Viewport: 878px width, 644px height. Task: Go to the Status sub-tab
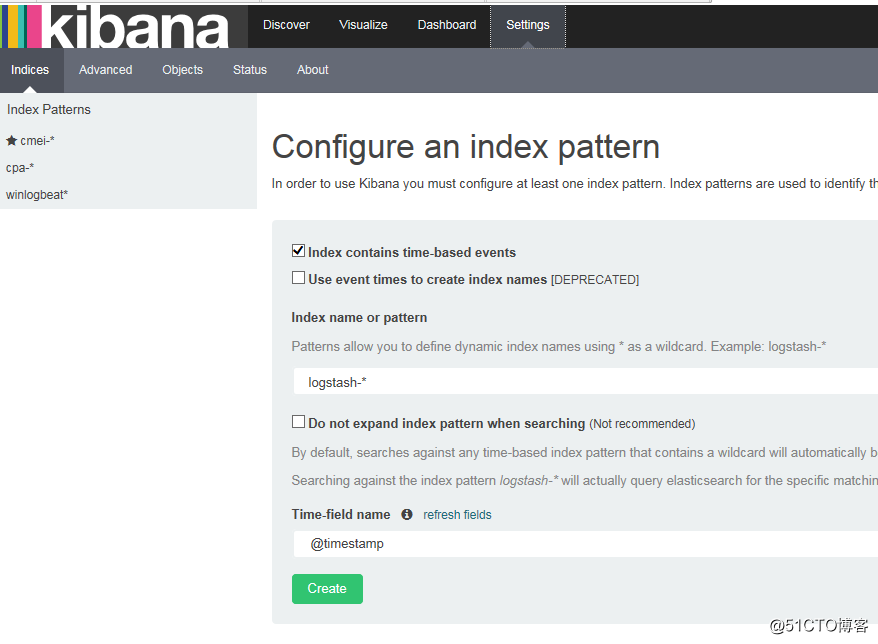tap(250, 70)
